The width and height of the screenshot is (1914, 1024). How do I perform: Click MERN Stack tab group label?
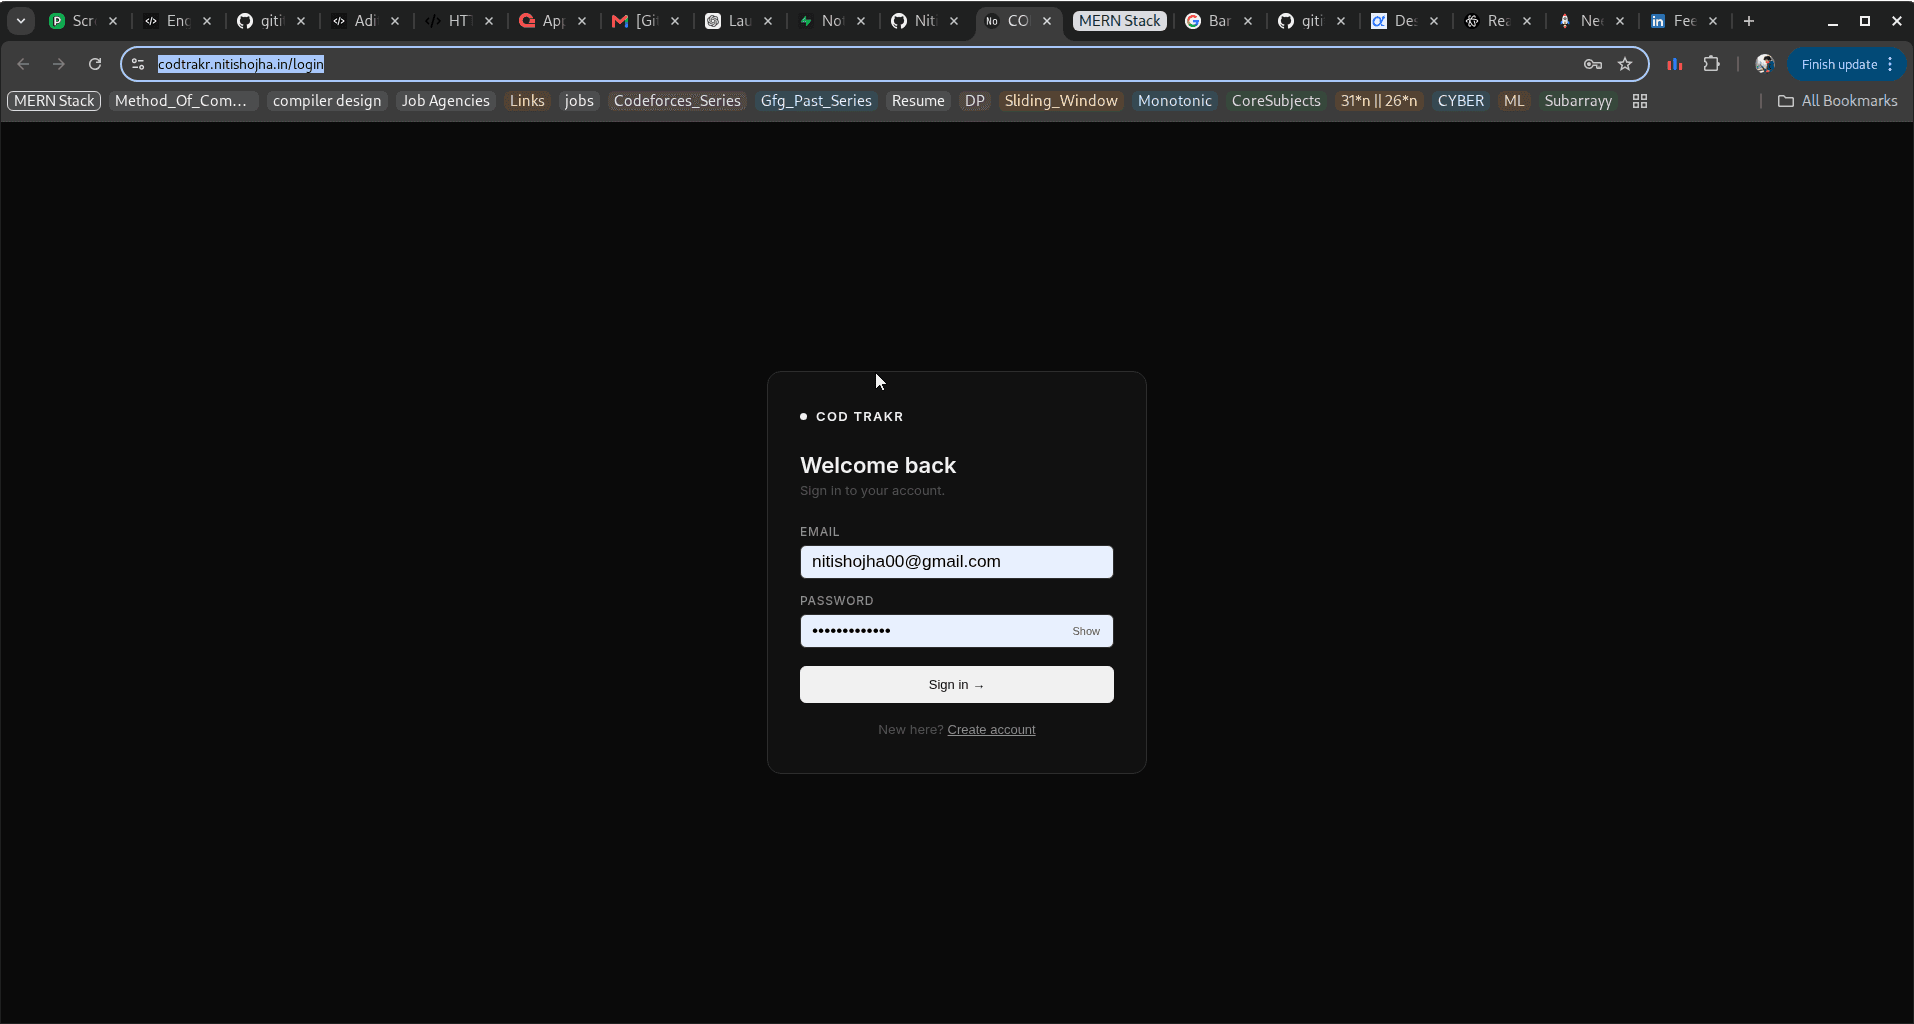(x=1120, y=21)
